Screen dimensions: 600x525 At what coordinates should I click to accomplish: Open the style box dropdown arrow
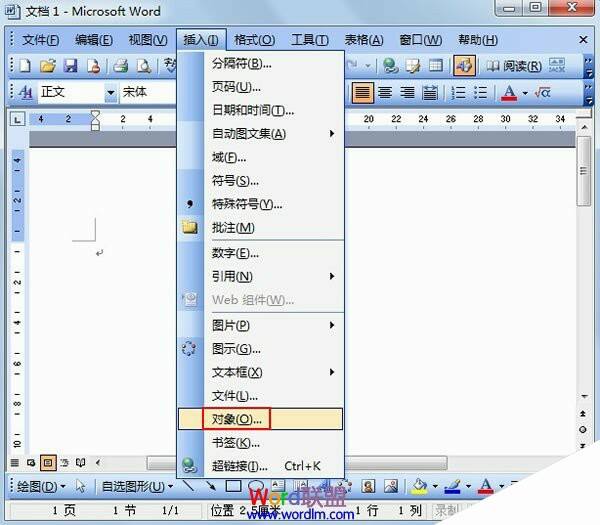[111, 92]
